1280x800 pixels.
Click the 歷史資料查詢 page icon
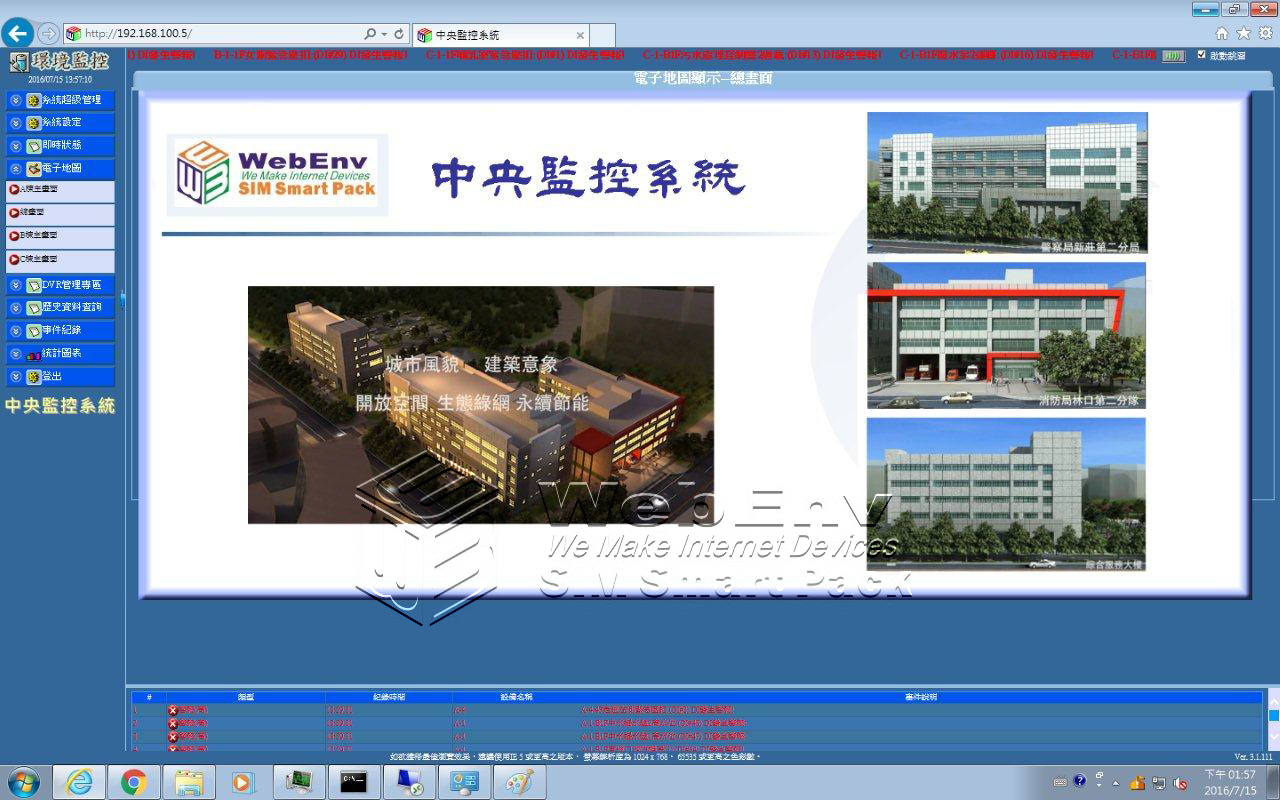click(x=33, y=308)
